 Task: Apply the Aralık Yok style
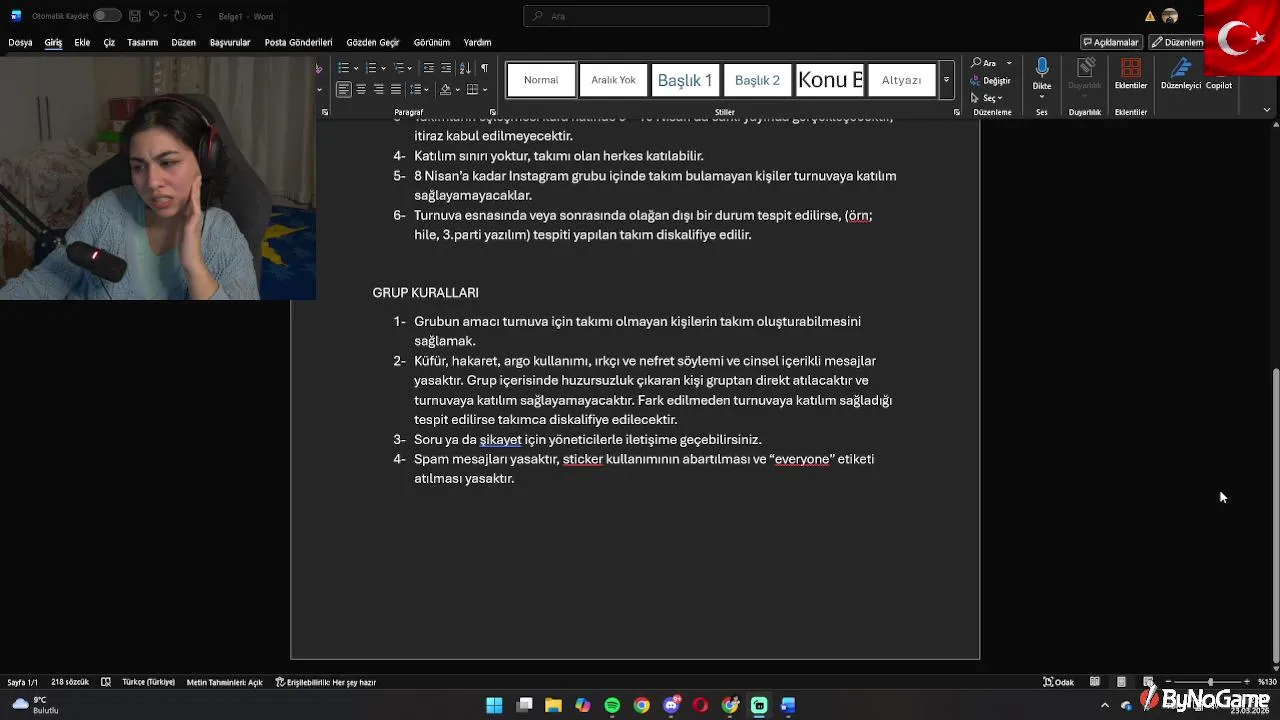point(613,80)
